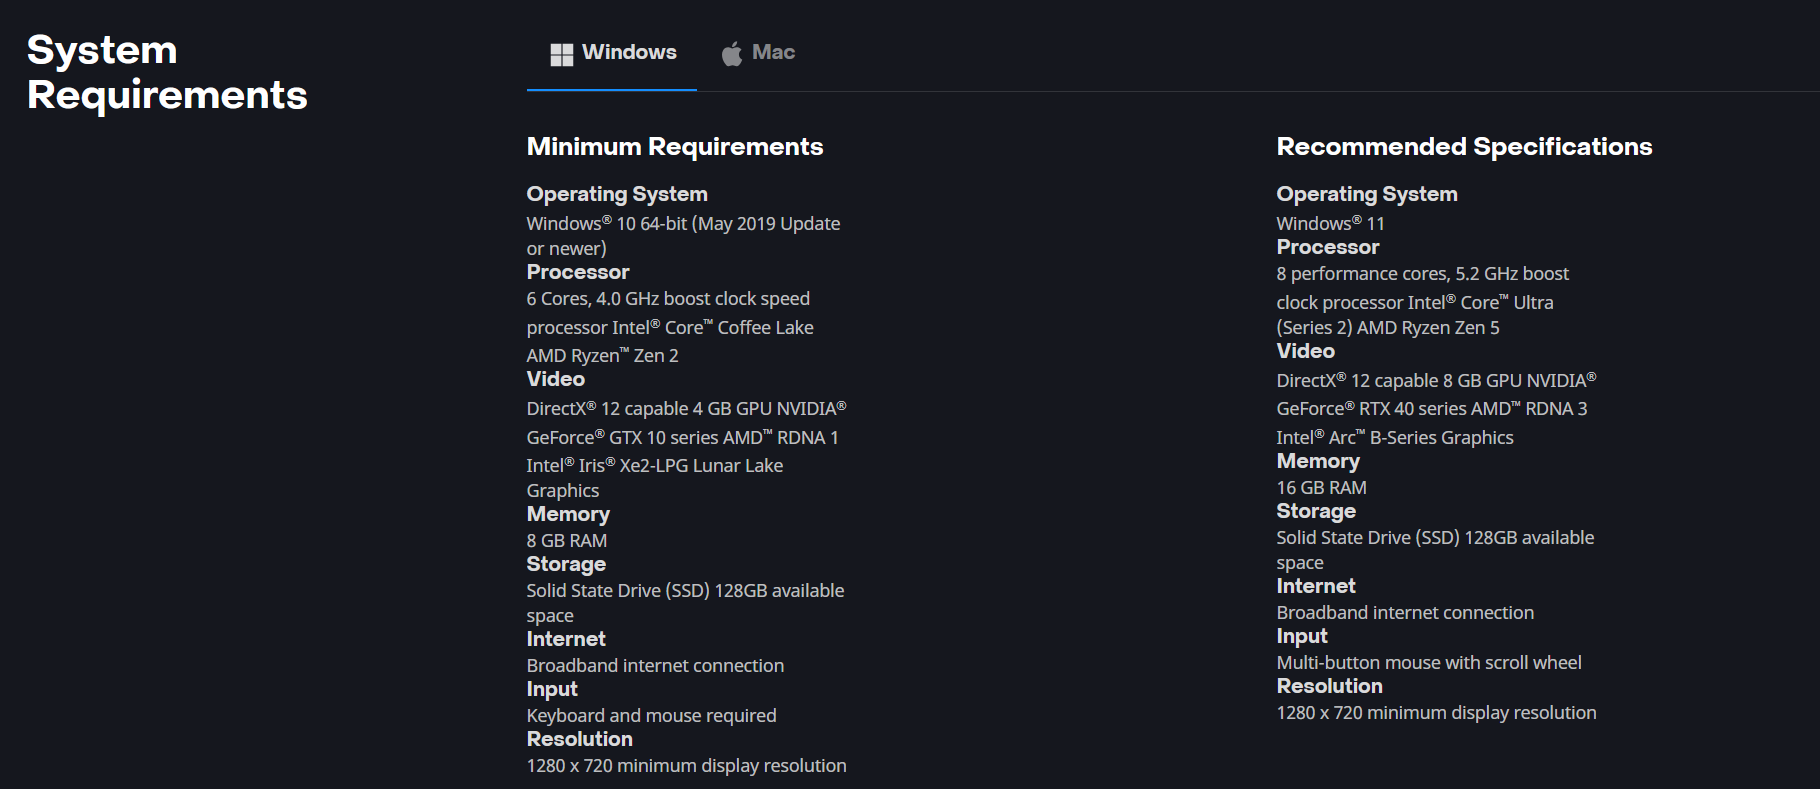
Task: Click the minimum Operating System label
Action: click(x=617, y=194)
